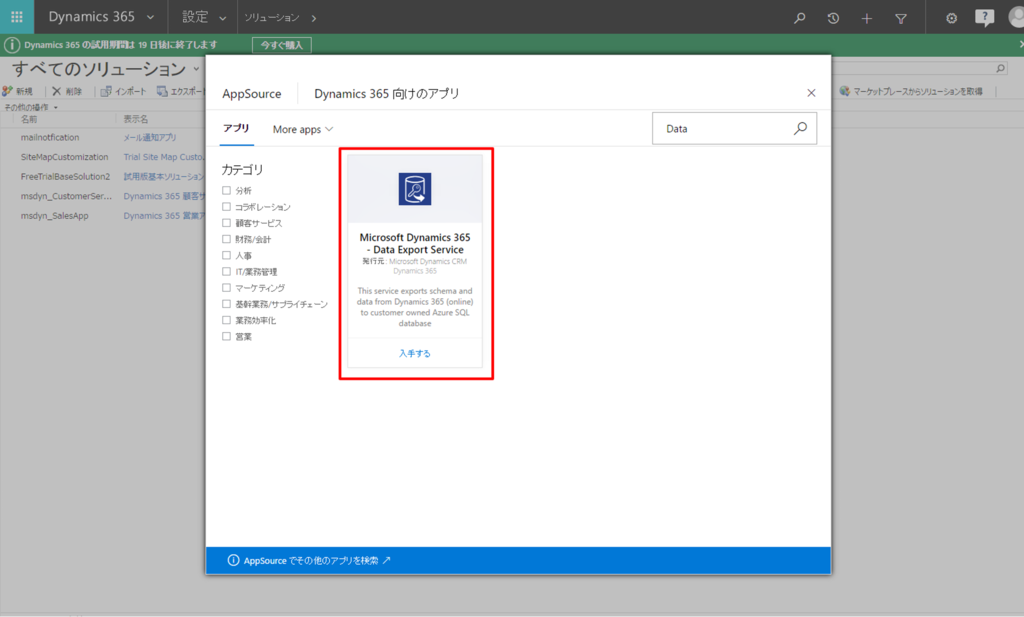Select the msdyn_SalesApp row
Image resolution: width=1024 pixels, height=617 pixels.
click(54, 215)
